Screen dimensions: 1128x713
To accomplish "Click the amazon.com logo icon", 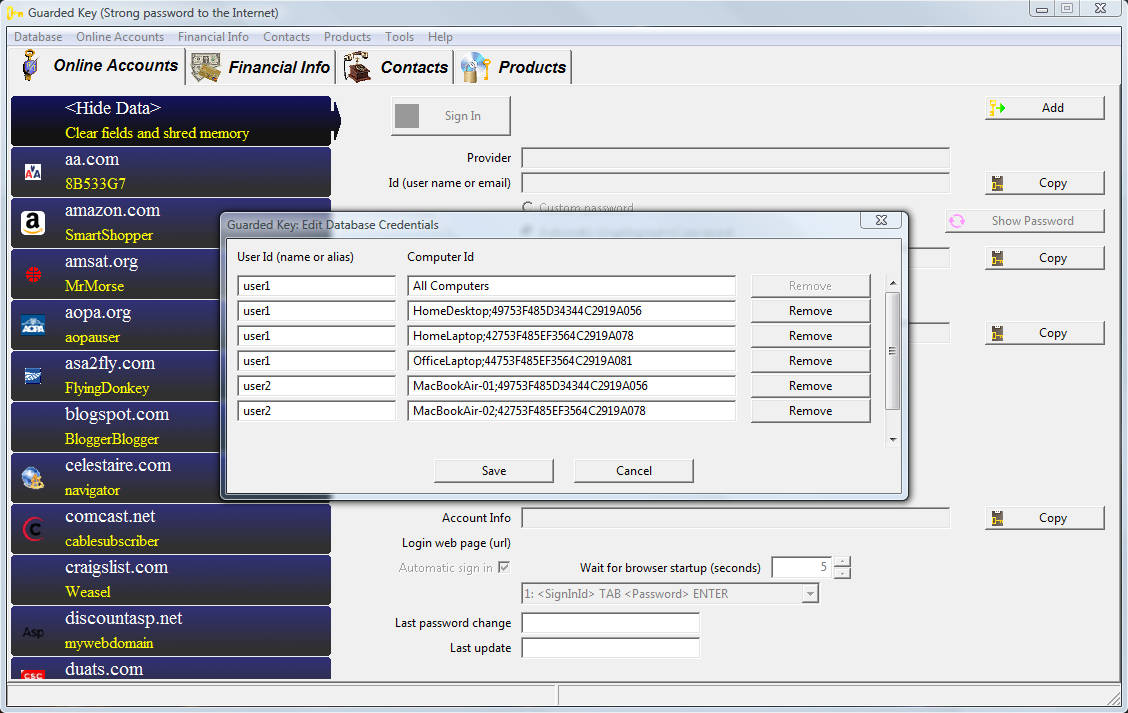I will tap(33, 223).
